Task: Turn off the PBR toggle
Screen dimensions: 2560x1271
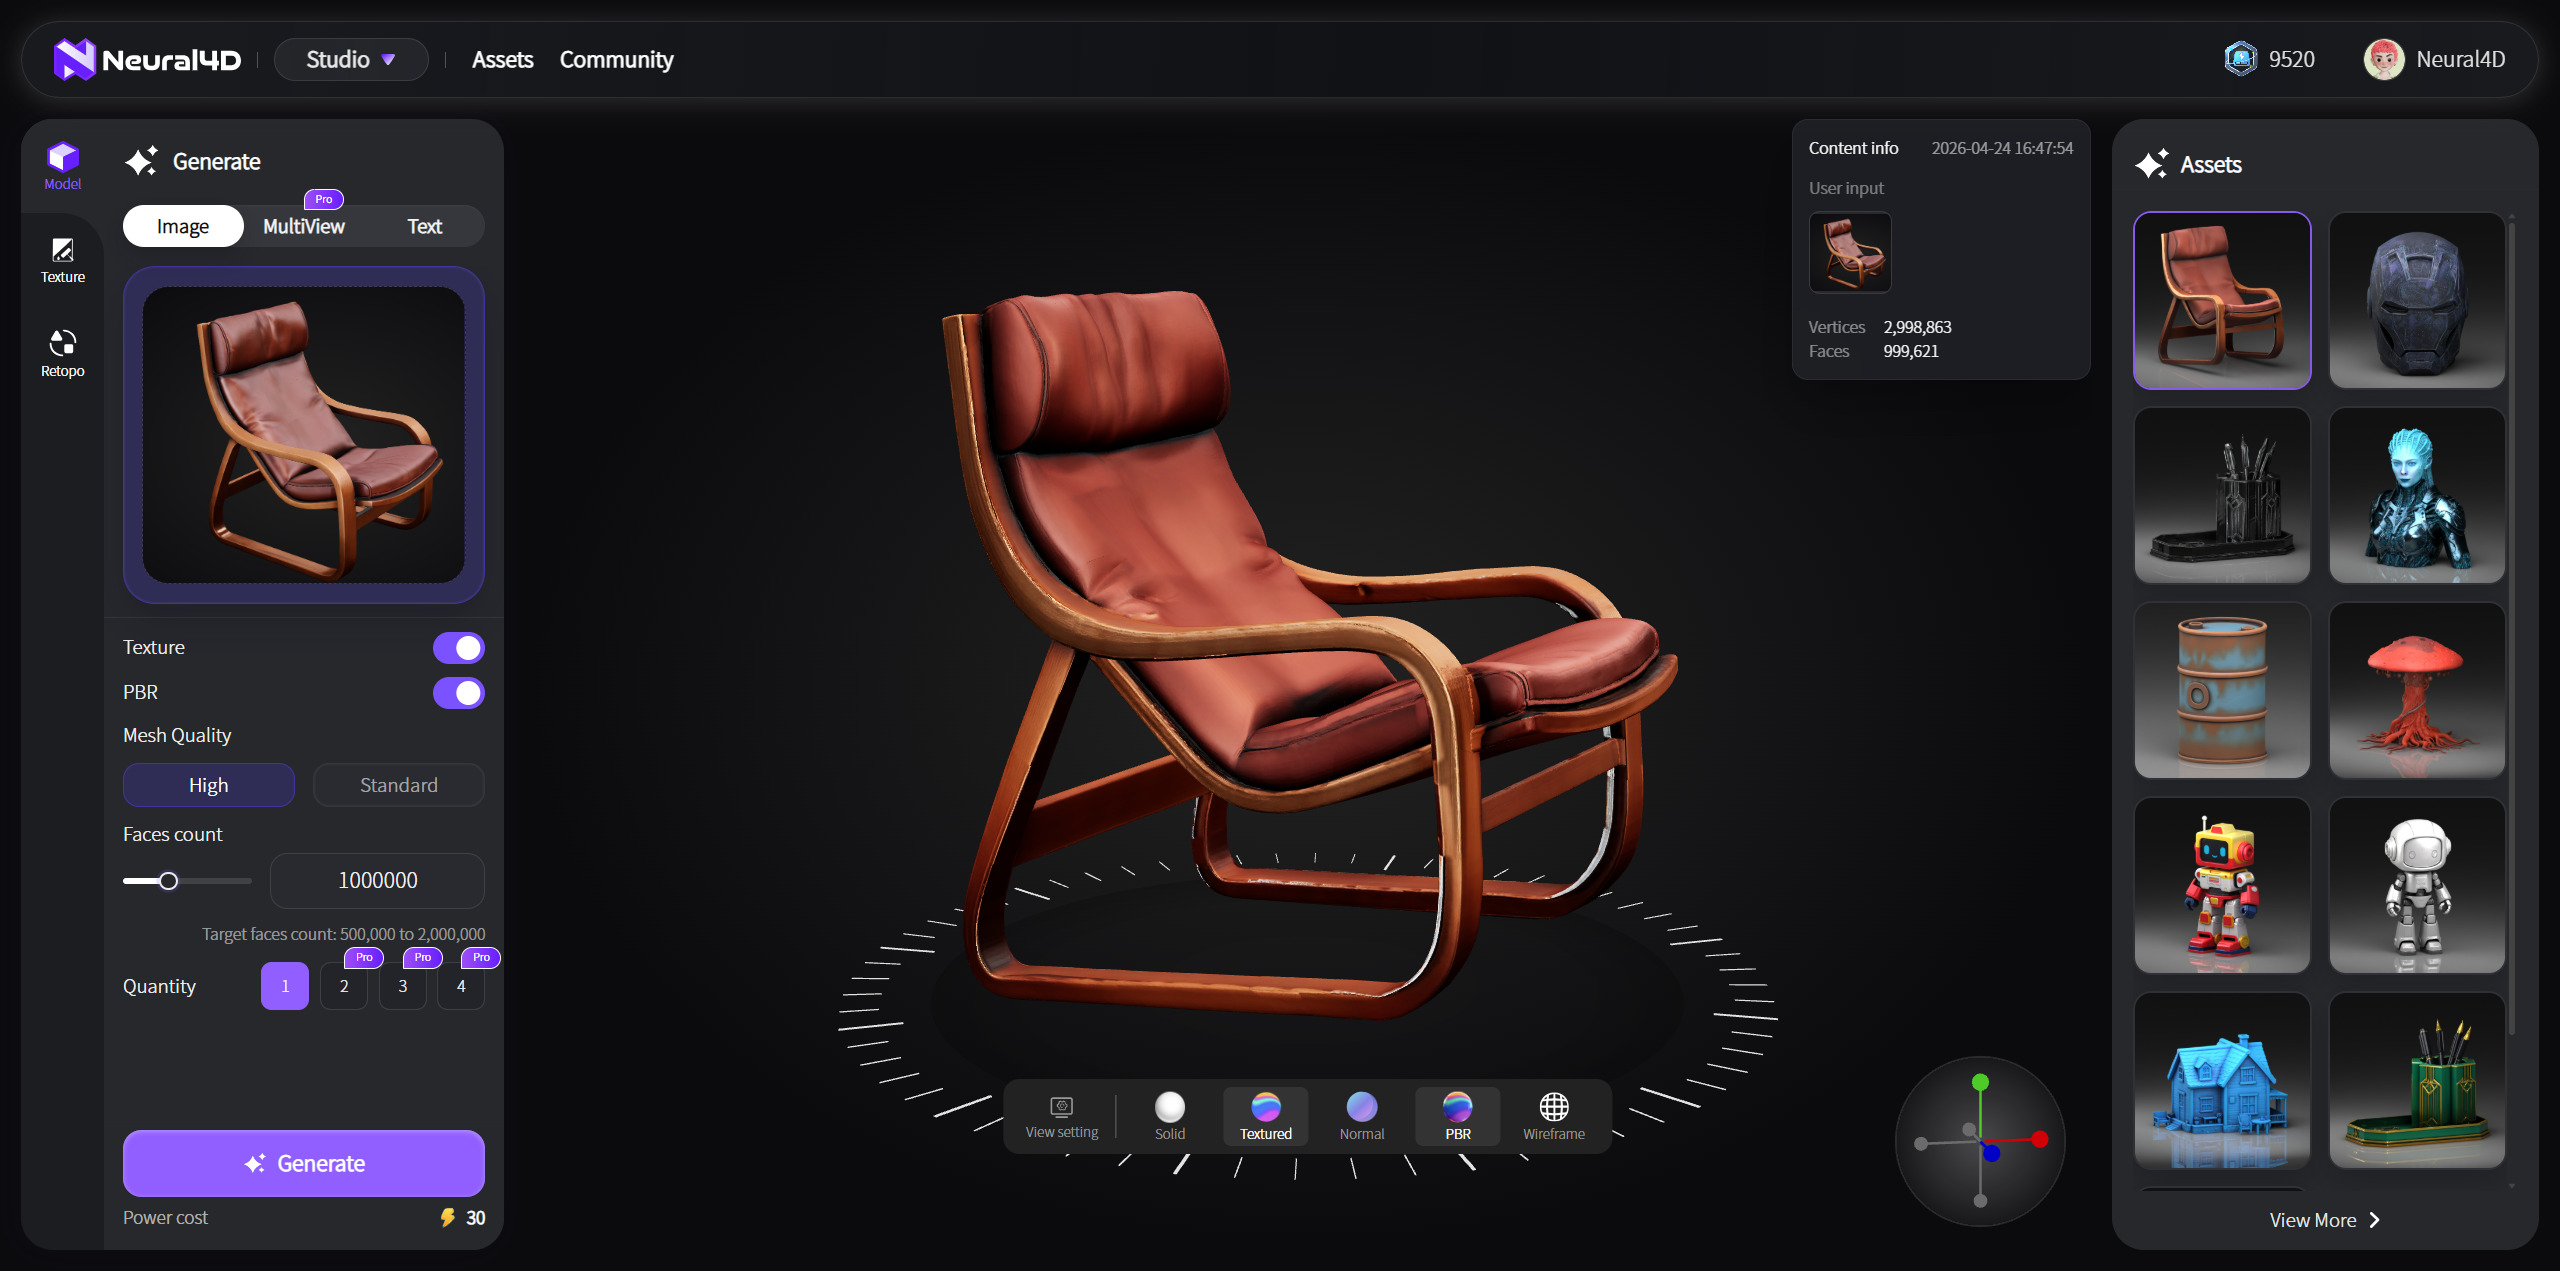Action: click(459, 692)
